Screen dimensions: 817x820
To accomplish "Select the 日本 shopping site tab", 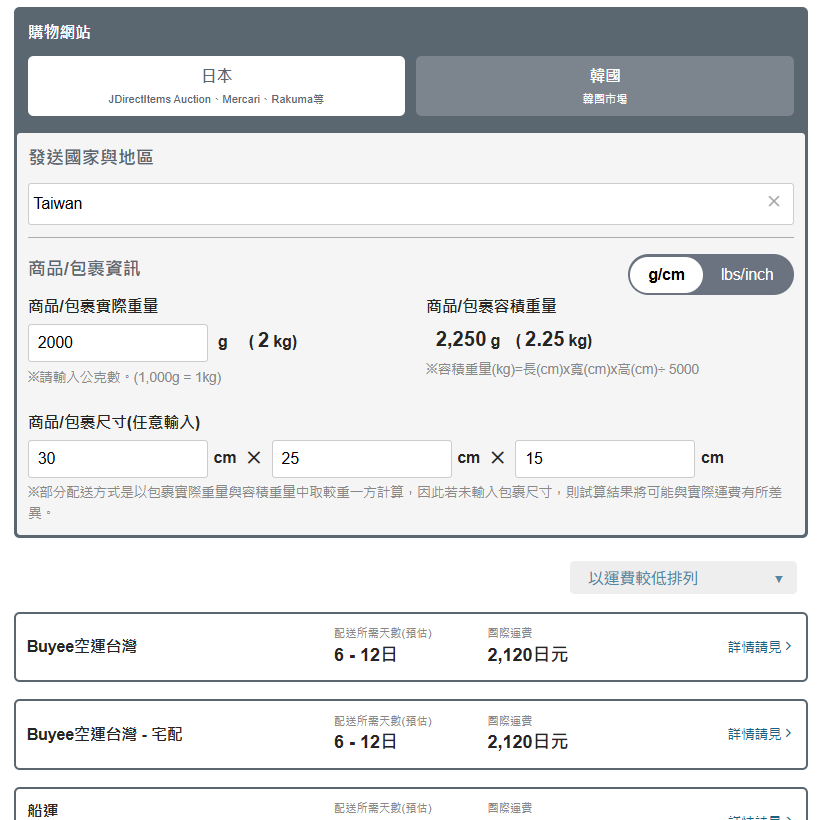I will [x=216, y=86].
